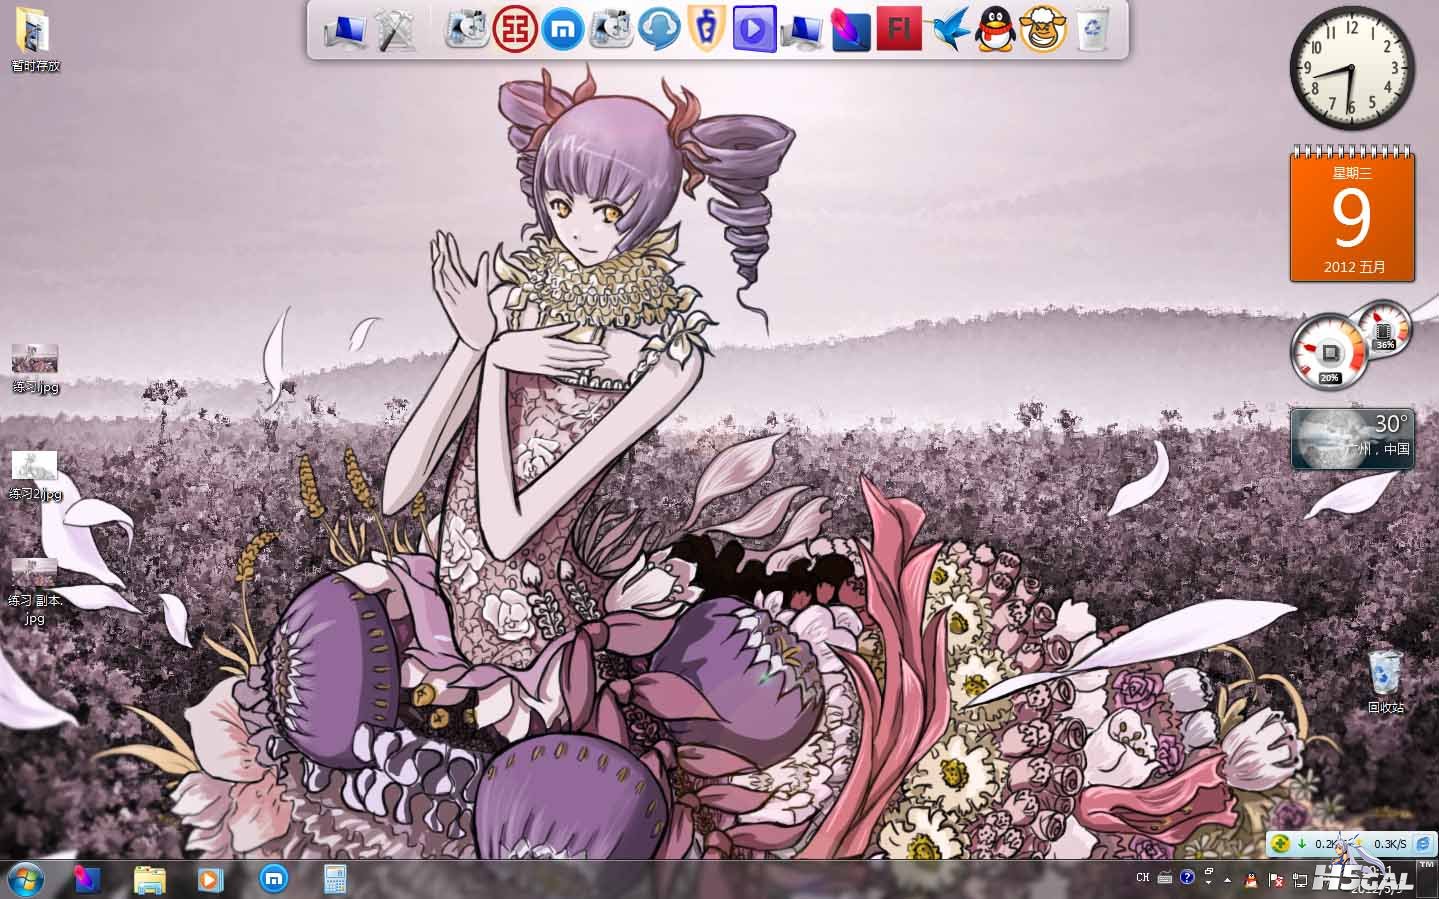Click the CH input language indicator
The image size is (1439, 899).
point(1143,878)
